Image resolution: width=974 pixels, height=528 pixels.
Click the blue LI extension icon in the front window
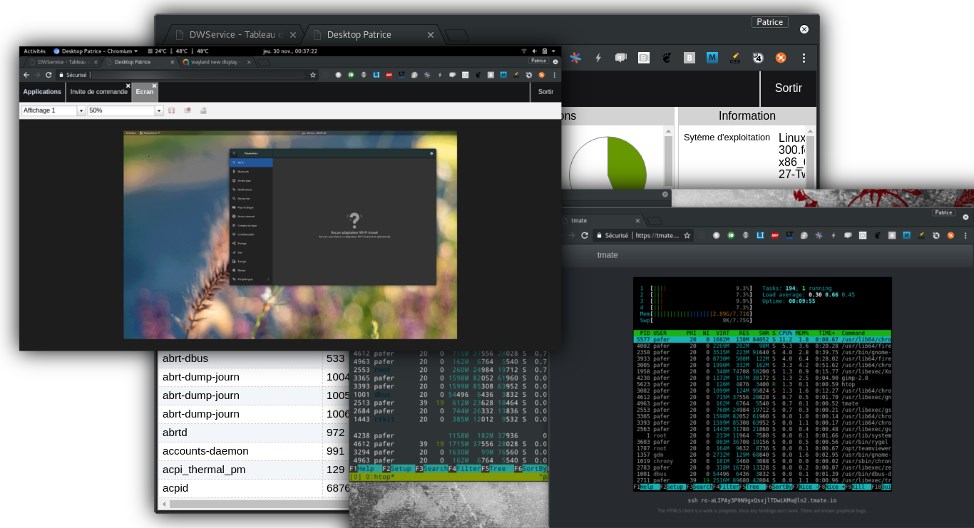click(x=376, y=75)
